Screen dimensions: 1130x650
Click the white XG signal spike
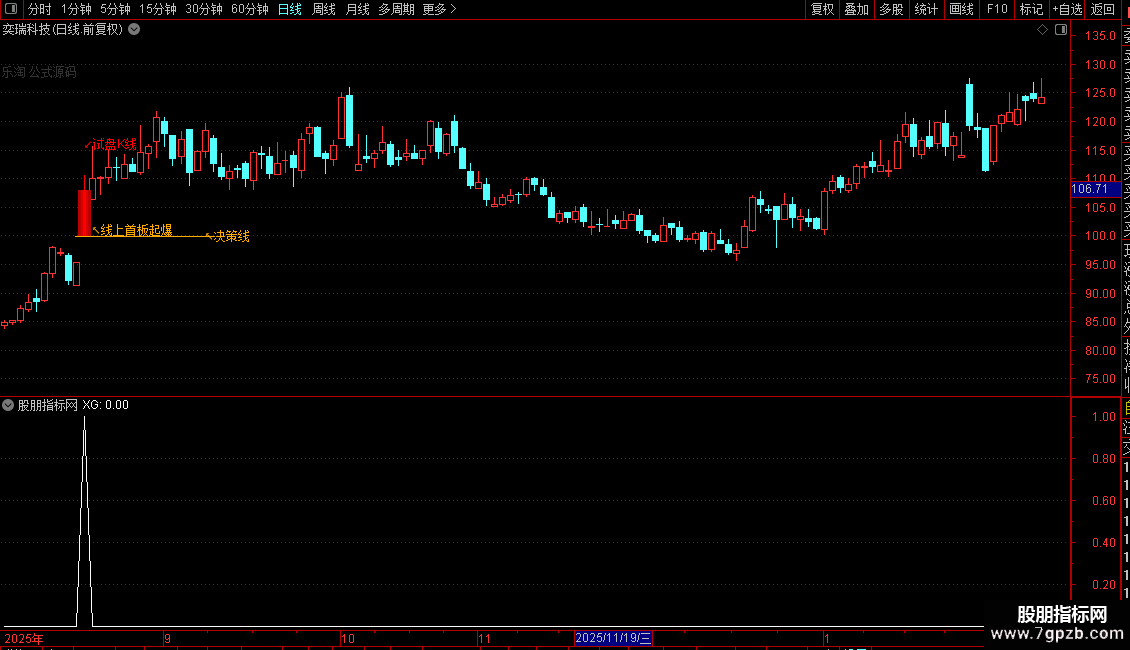coord(84,521)
